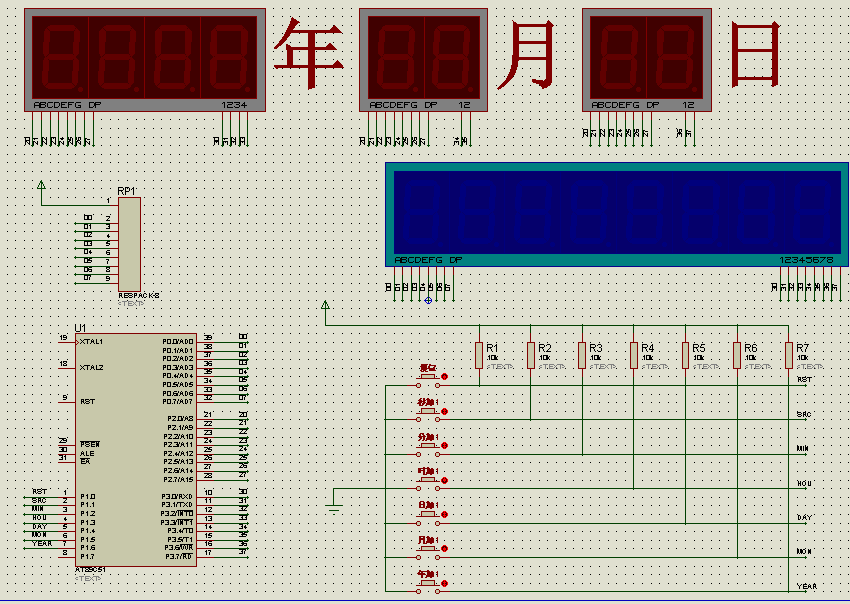Image resolution: width=850 pixels, height=604 pixels.
Task: Click the RST label beside pin P1.0
Action: coord(39,491)
